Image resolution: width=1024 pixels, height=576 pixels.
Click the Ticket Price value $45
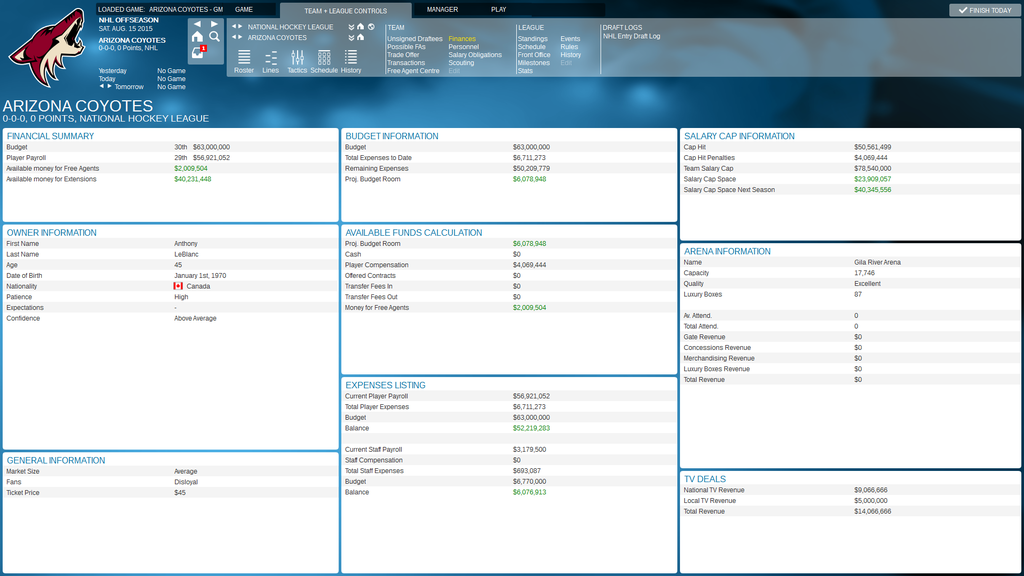pyautogui.click(x=180, y=493)
